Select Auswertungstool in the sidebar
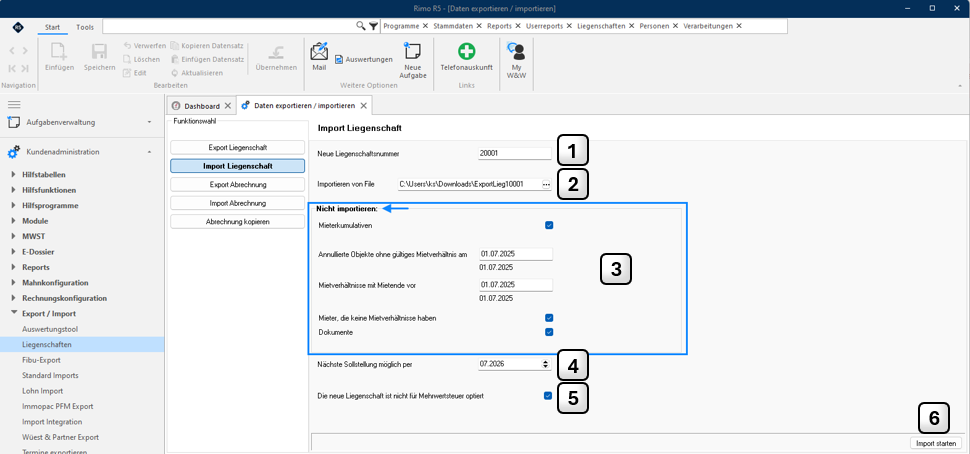970x454 pixels. pyautogui.click(x=50, y=329)
